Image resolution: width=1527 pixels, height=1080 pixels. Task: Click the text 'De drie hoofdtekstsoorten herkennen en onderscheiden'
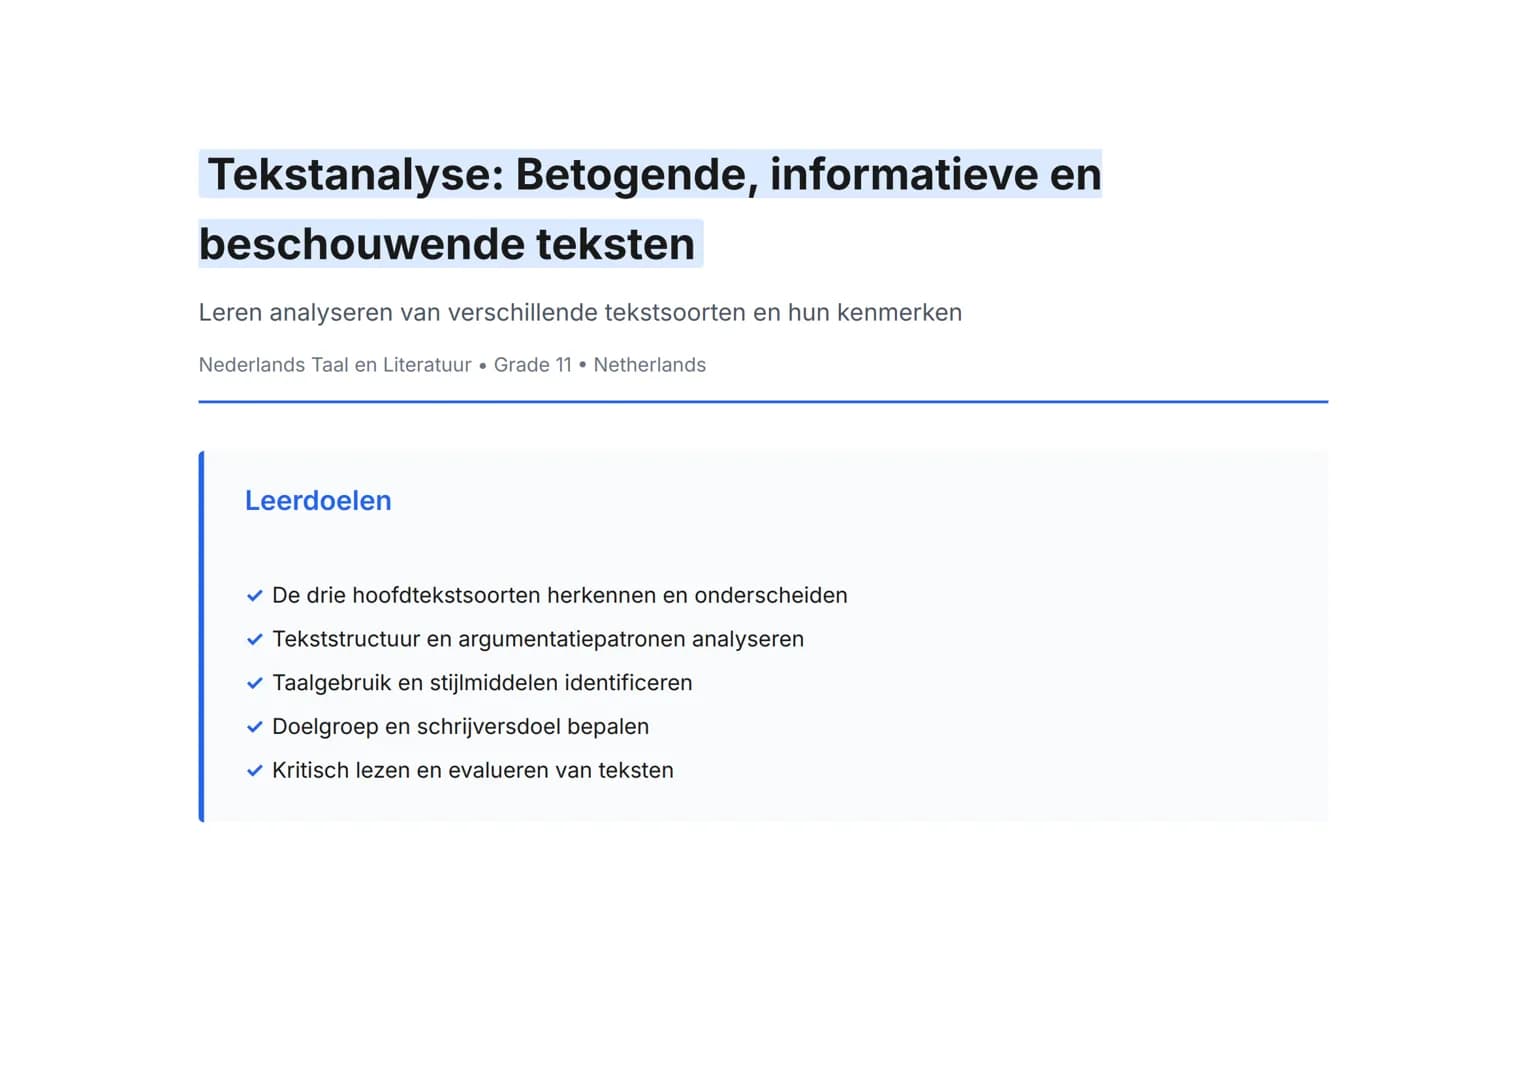(x=559, y=596)
